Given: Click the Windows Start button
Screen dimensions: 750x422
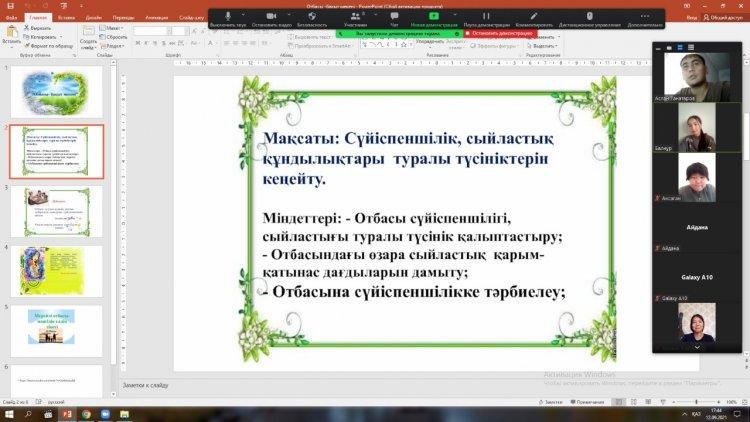Looking at the screenshot, I should click(x=9, y=413).
